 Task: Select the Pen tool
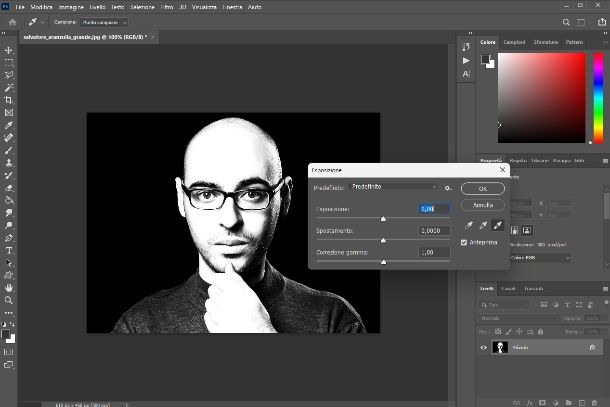pos(9,238)
